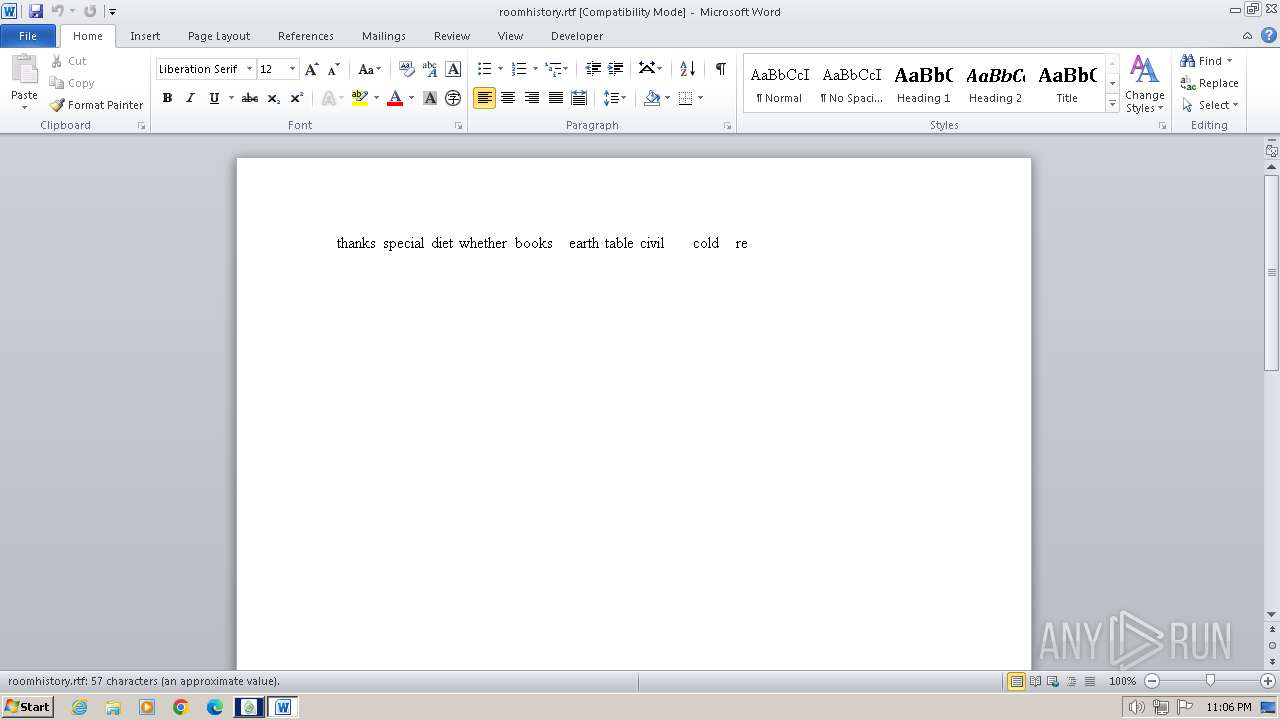This screenshot has height=720, width=1280.
Task: Switch to the References tab
Action: pos(306,36)
